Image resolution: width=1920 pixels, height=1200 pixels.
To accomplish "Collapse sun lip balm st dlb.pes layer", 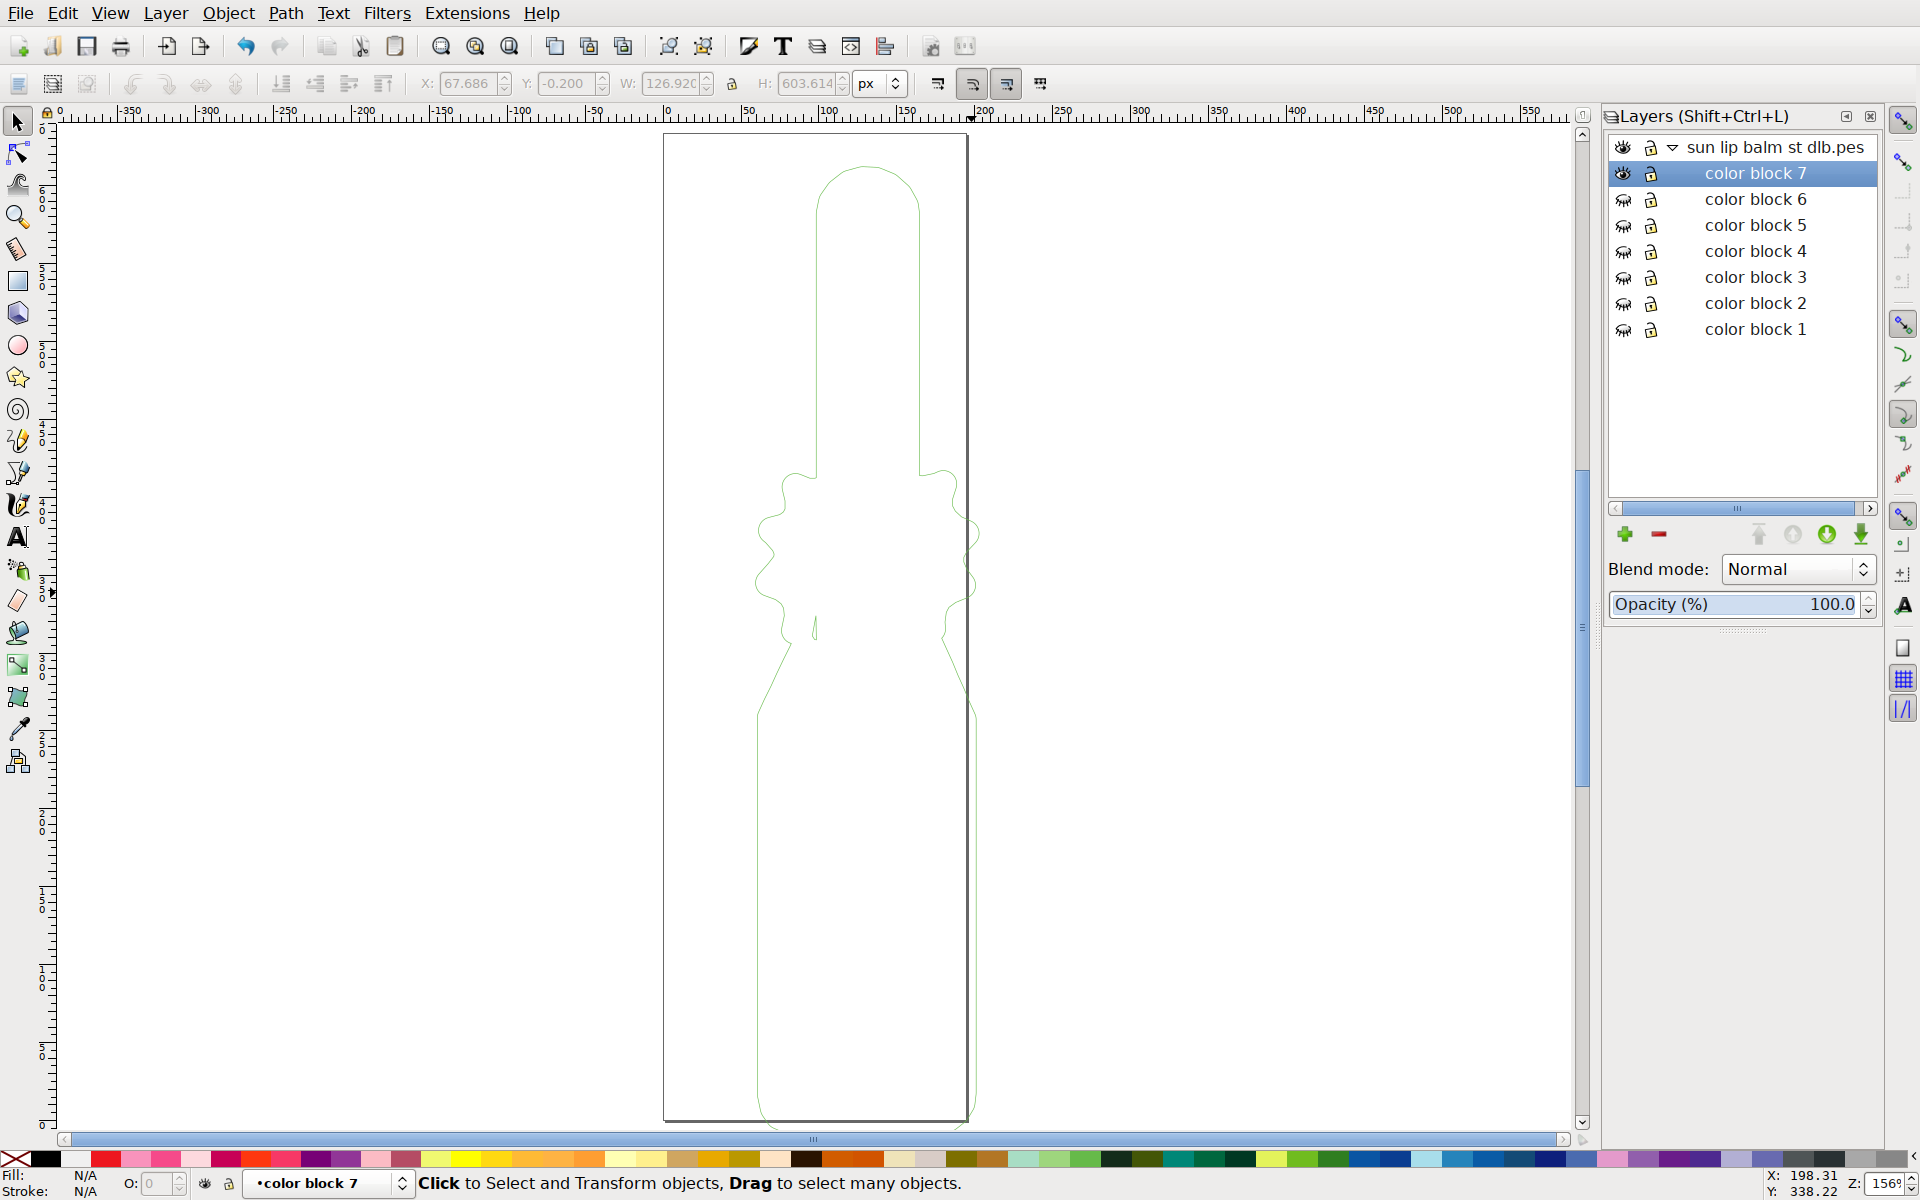I will (x=1672, y=148).
